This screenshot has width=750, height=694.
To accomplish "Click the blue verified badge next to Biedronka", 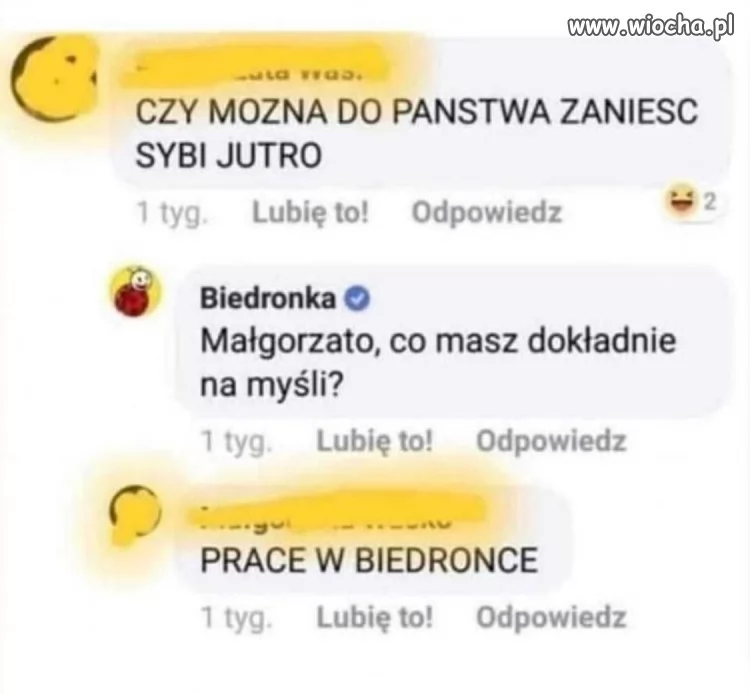I will (357, 299).
